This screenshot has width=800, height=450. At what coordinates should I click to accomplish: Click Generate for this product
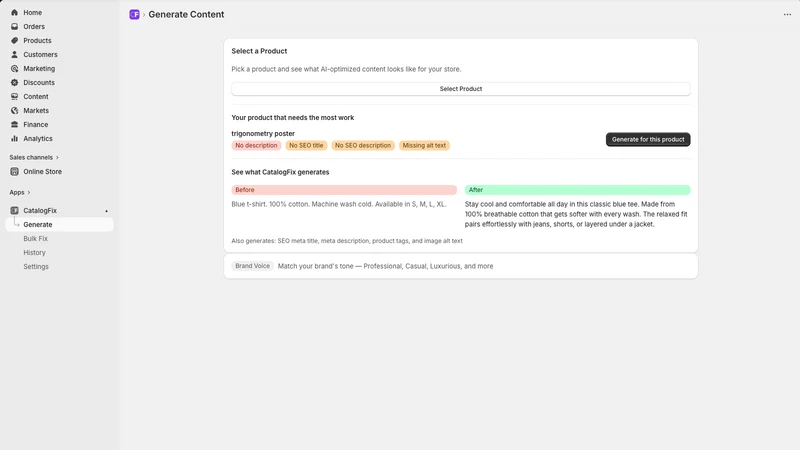648,139
